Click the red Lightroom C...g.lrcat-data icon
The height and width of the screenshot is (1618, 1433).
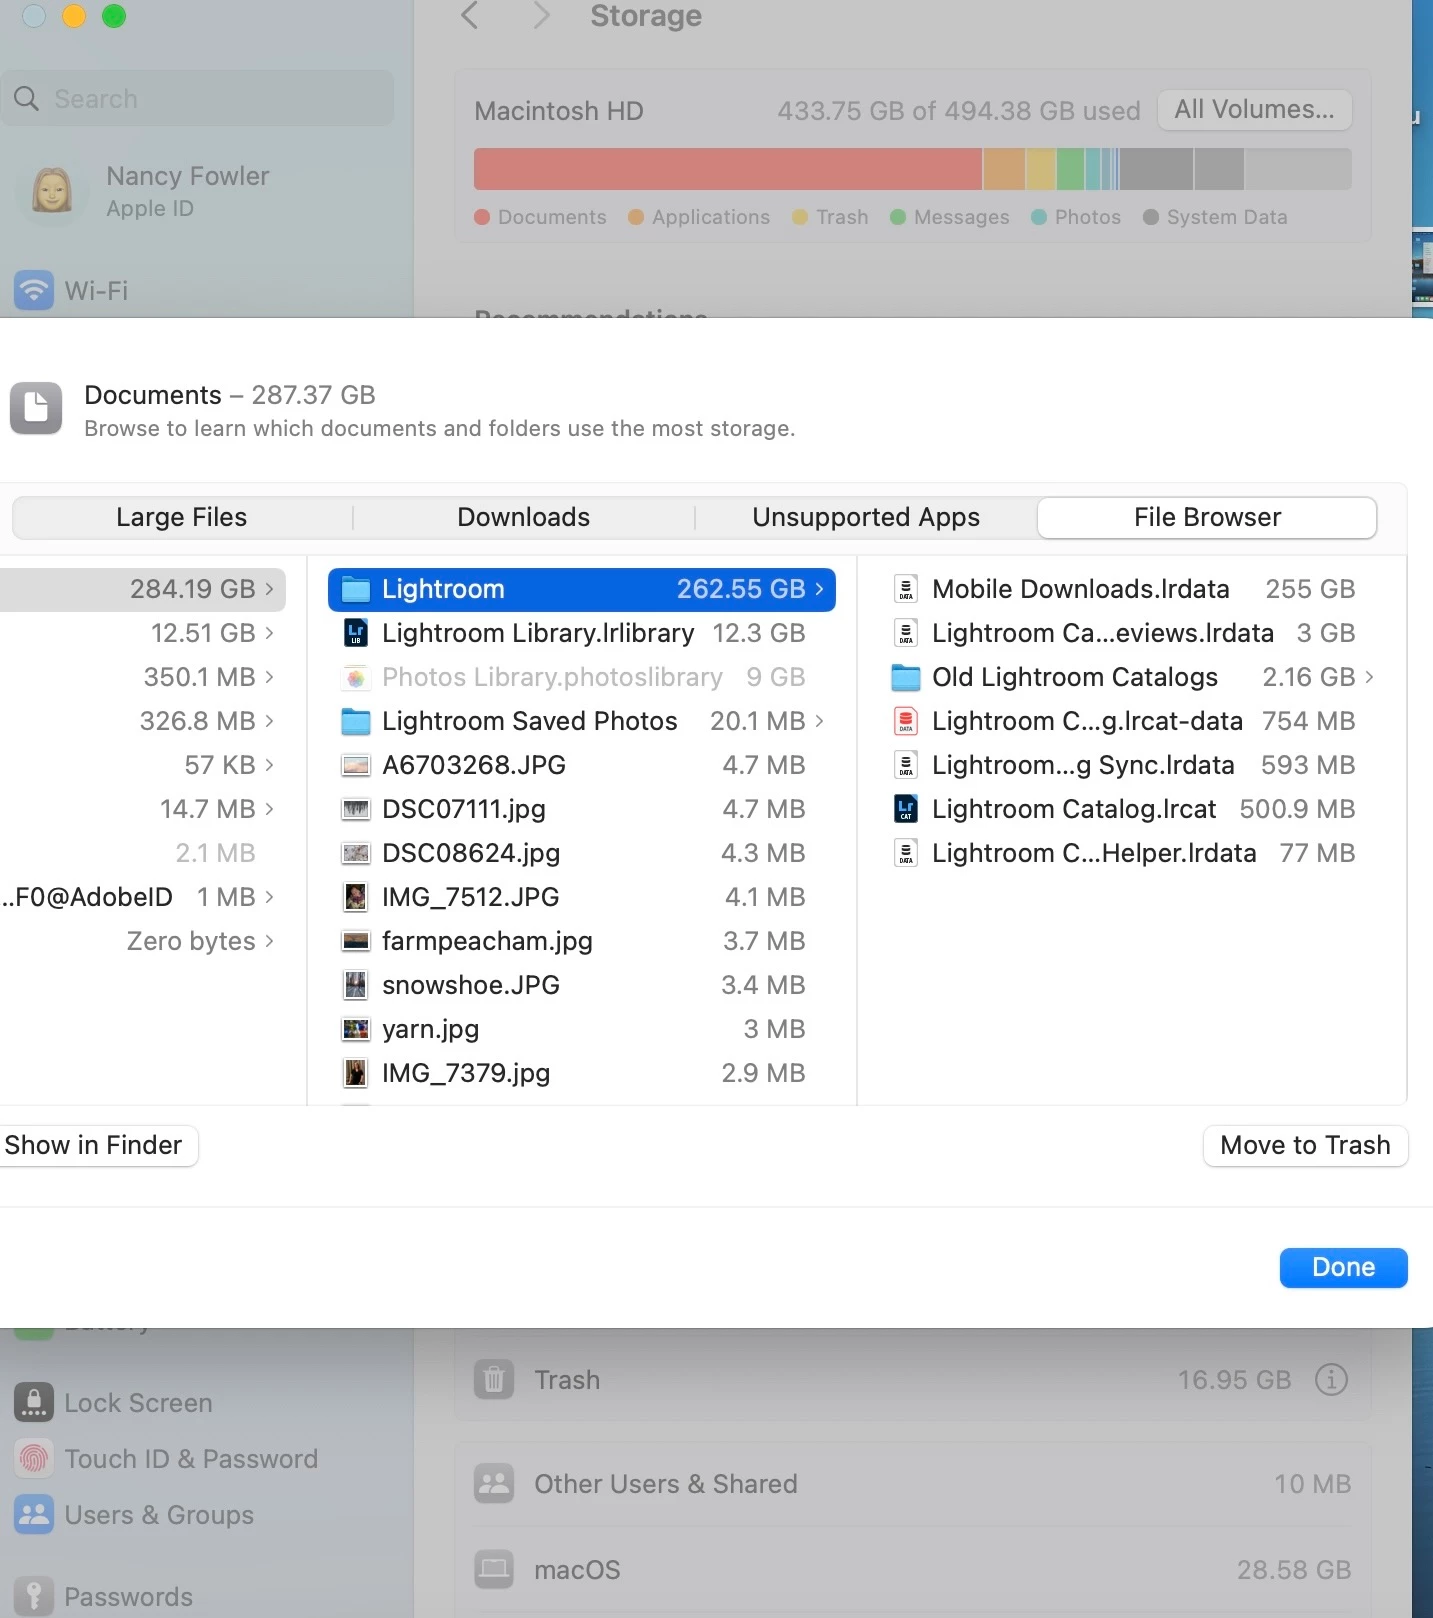click(906, 721)
